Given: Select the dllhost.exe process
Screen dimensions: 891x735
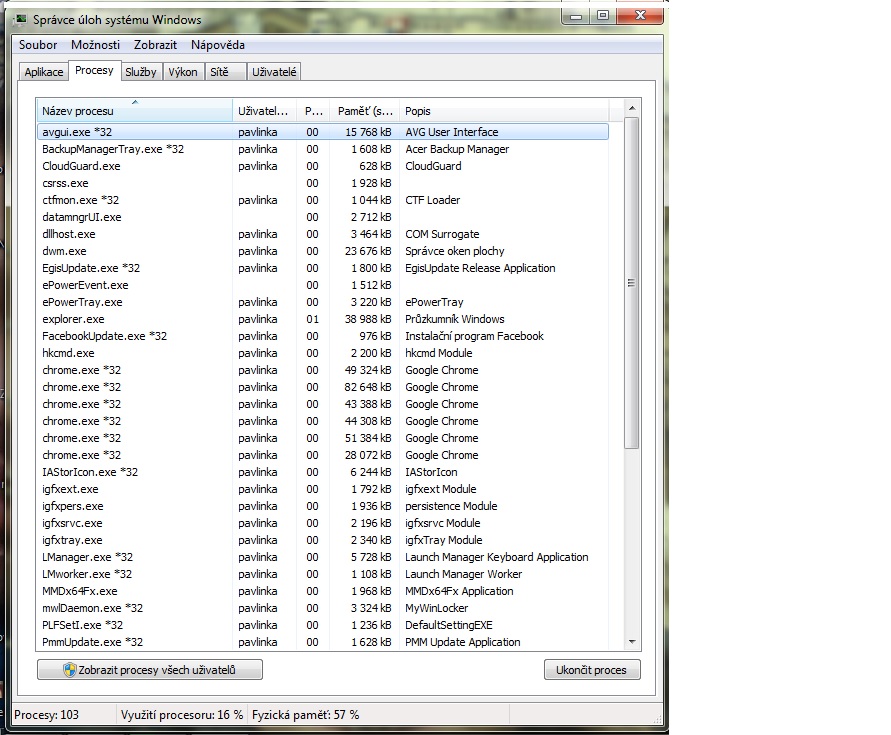Looking at the screenshot, I should tap(323, 234).
